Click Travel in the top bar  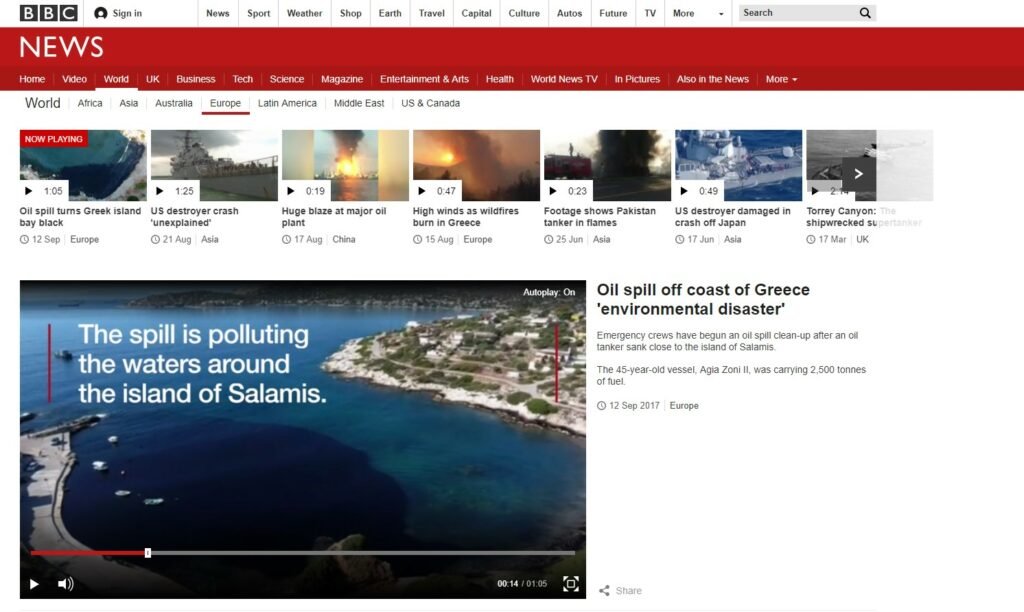coord(432,13)
